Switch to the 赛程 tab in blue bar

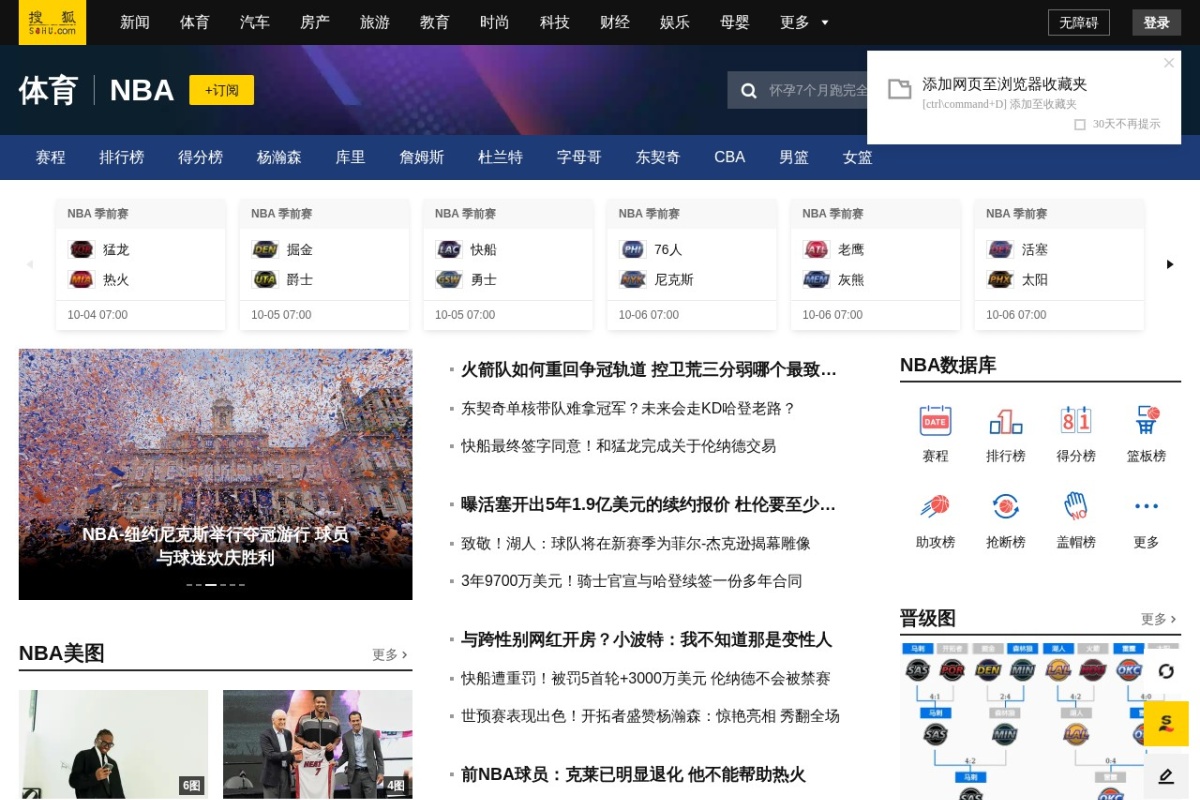coord(51,157)
